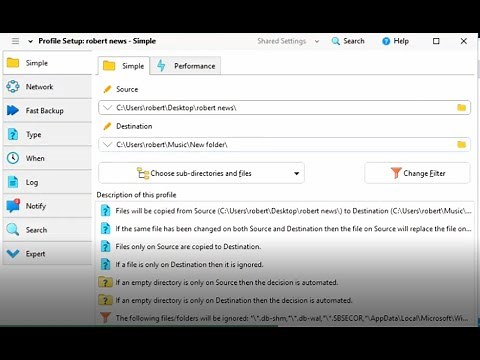Open the Notify section in sidebar
This screenshot has height=360, width=480.
(x=47, y=206)
